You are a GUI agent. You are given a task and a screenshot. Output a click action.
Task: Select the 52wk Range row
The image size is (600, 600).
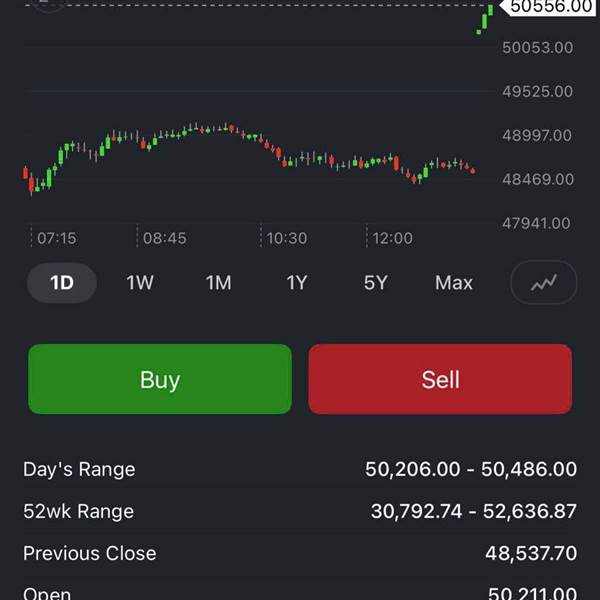(300, 511)
